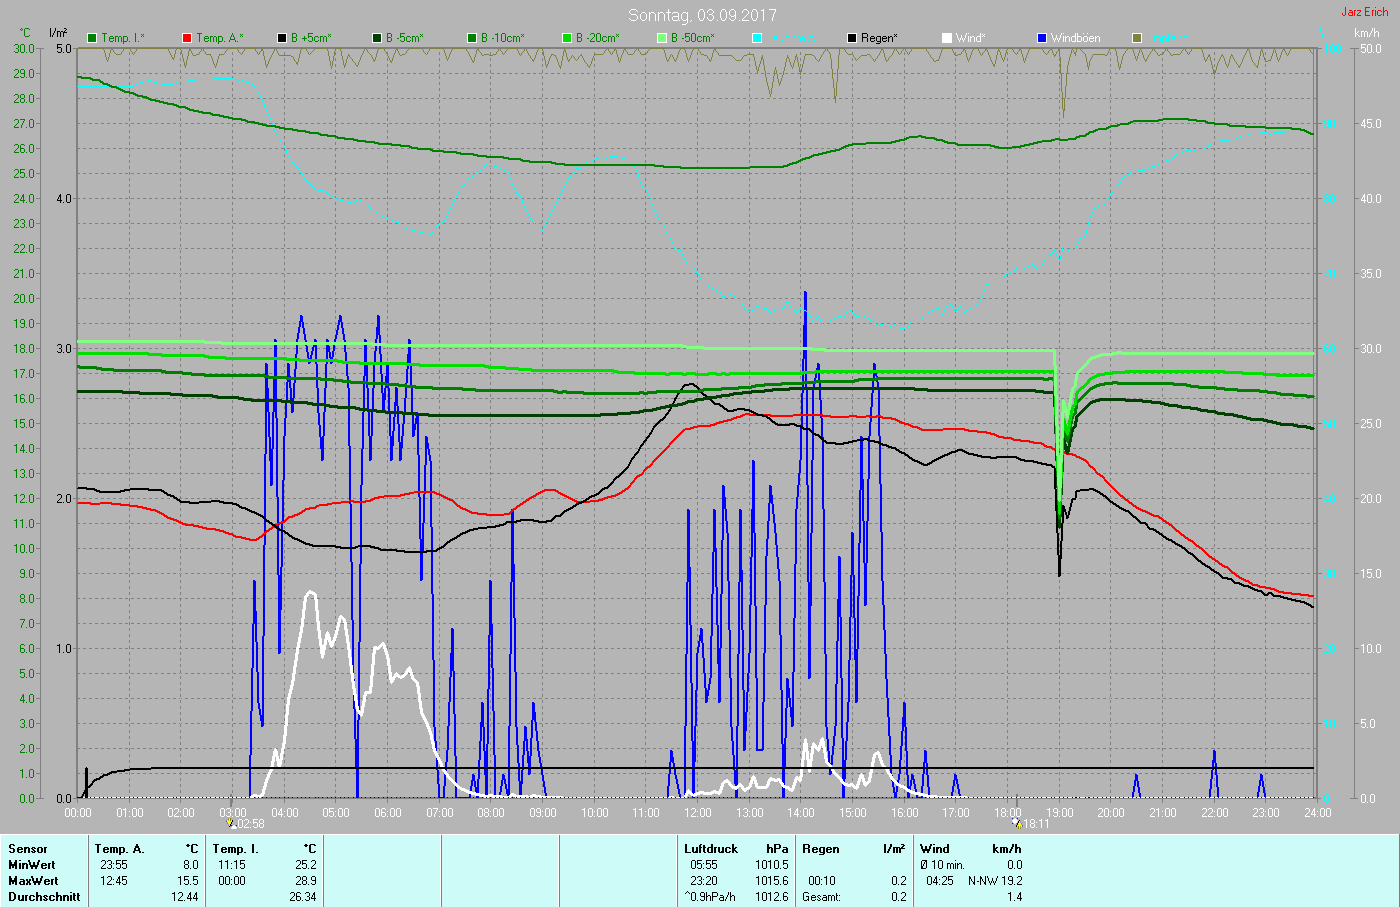Open the Jarz Erich link
The height and width of the screenshot is (907, 1400).
[x=1364, y=12]
